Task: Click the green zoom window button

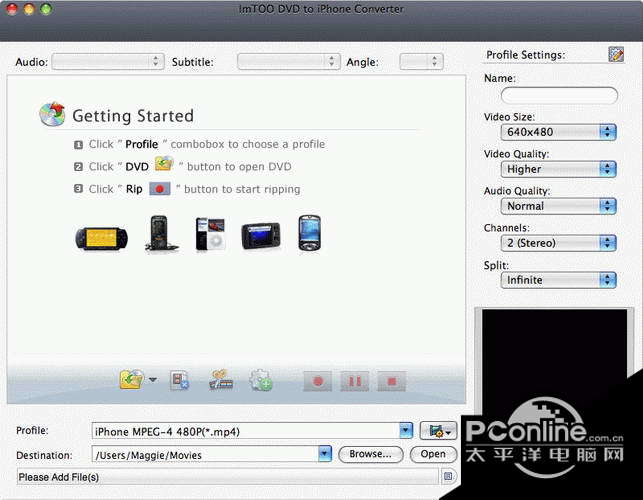Action: [x=46, y=8]
